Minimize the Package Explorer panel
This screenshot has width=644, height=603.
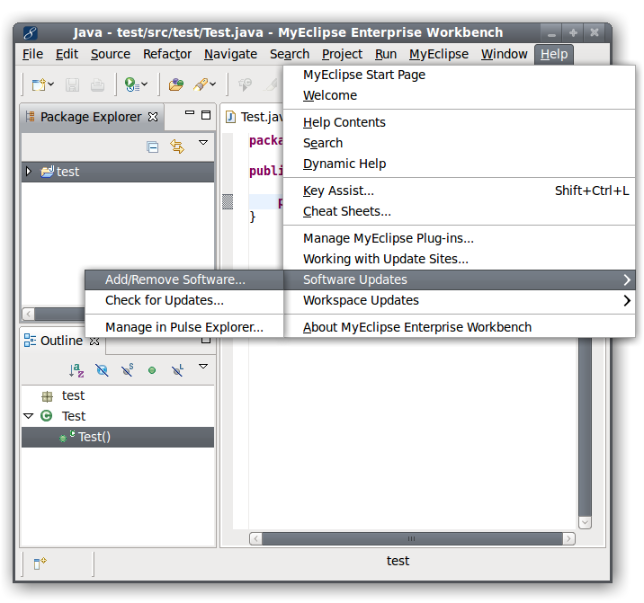tap(189, 112)
